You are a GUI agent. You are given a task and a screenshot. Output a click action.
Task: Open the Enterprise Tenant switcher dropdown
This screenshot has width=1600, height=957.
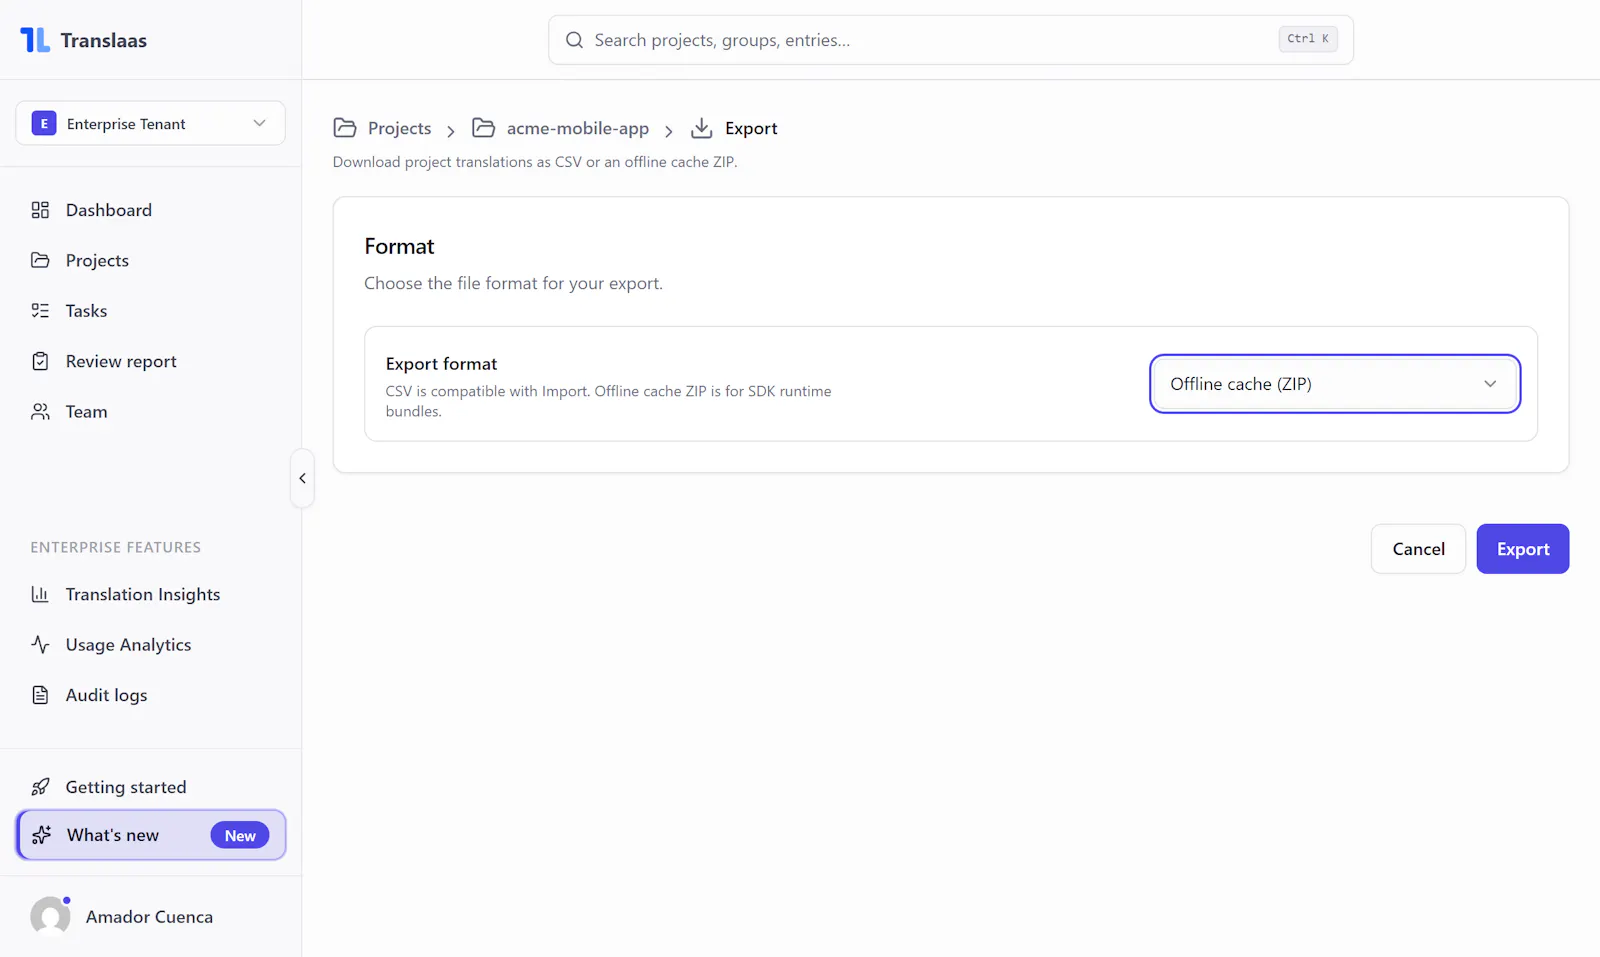[150, 123]
